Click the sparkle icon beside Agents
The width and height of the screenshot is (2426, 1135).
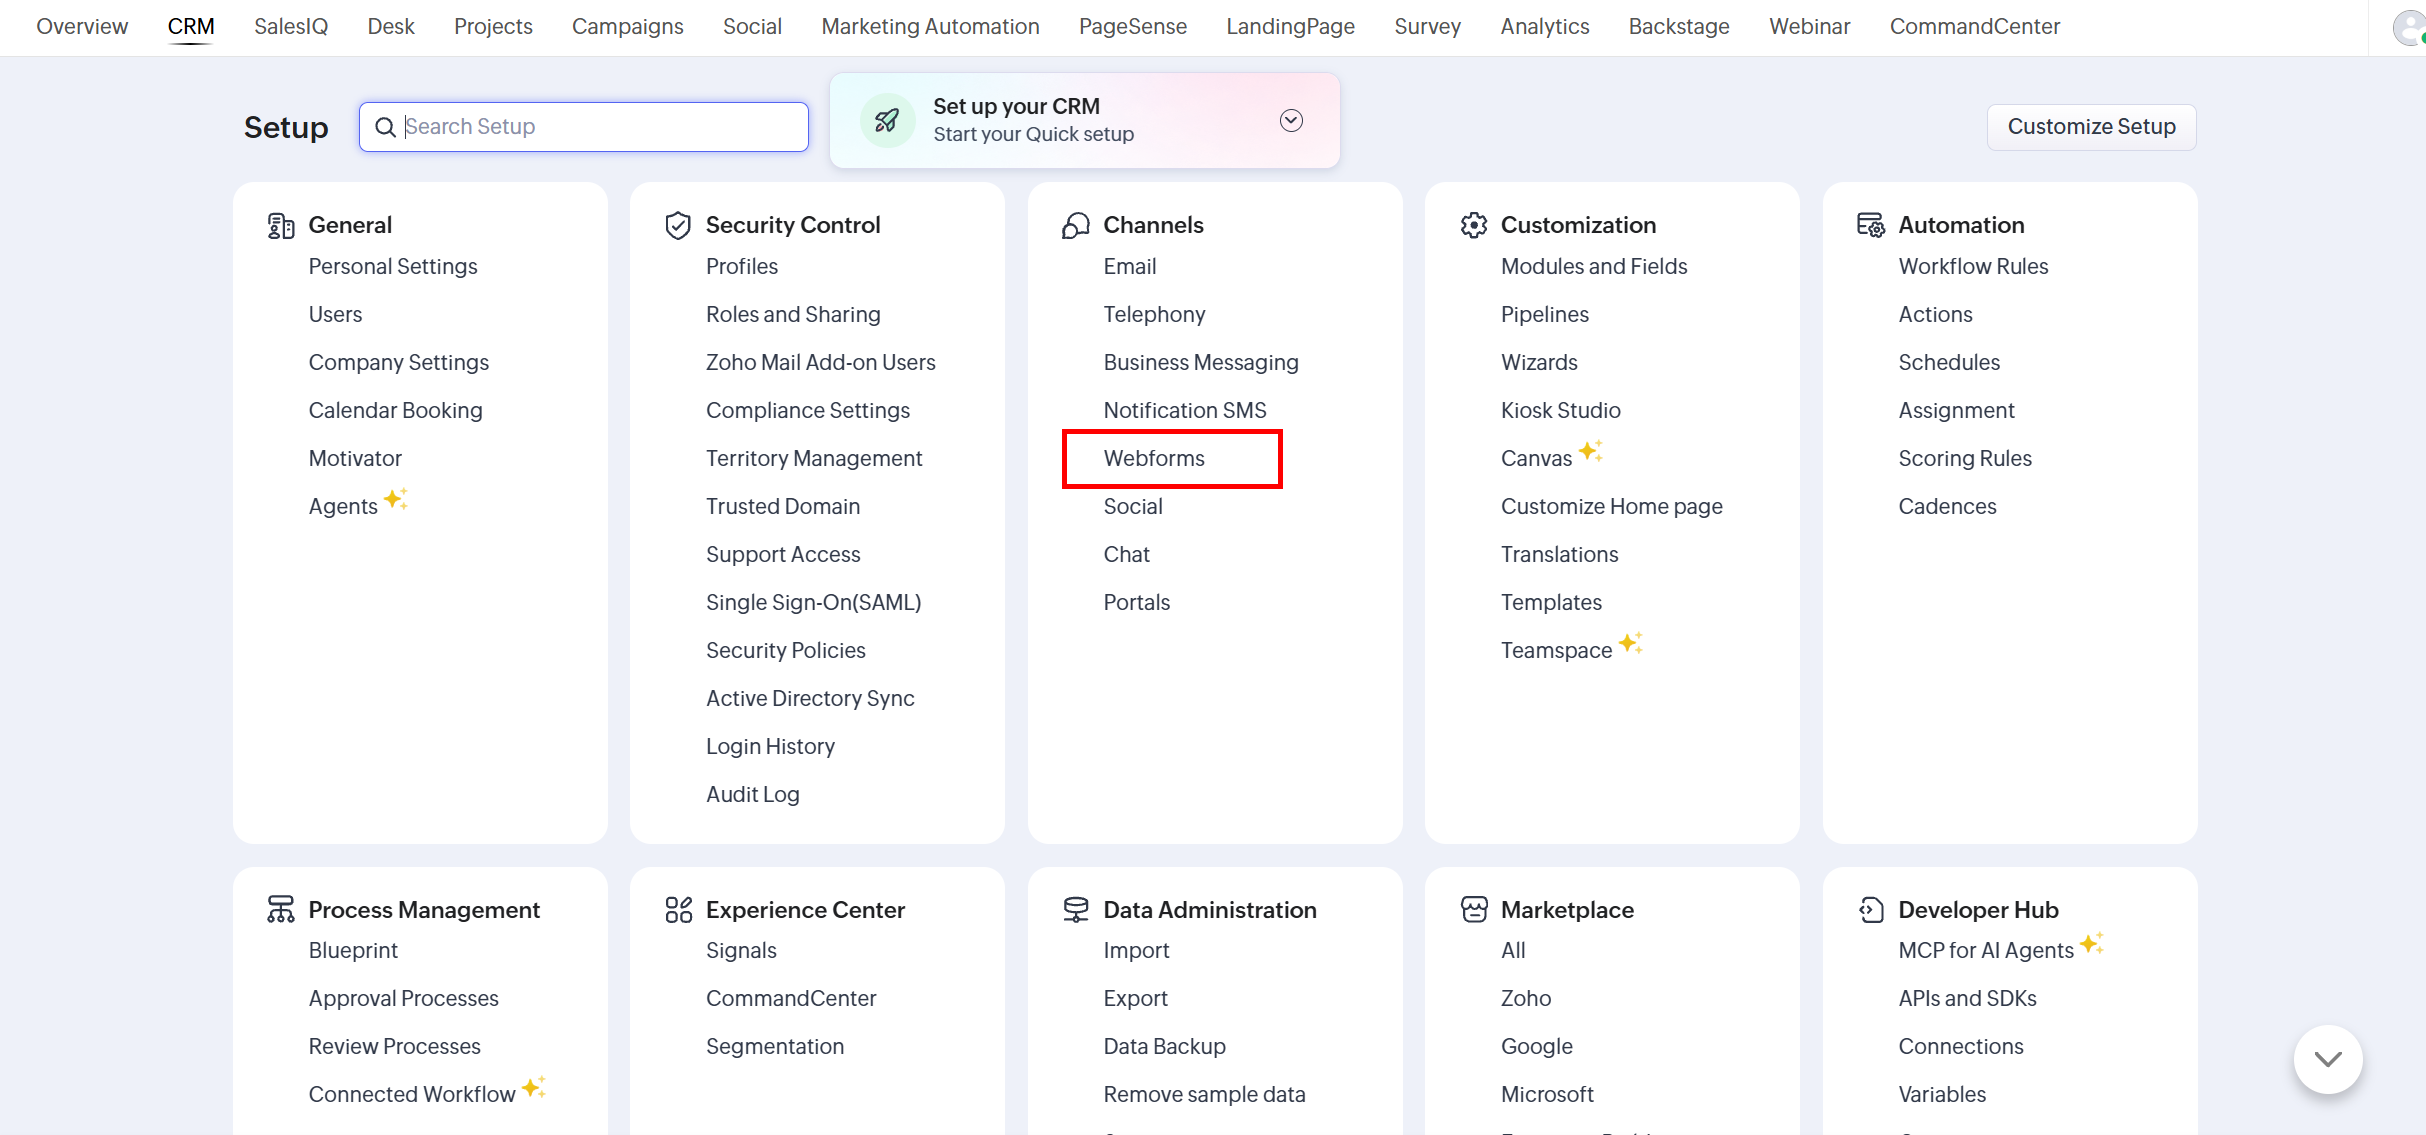pos(396,498)
